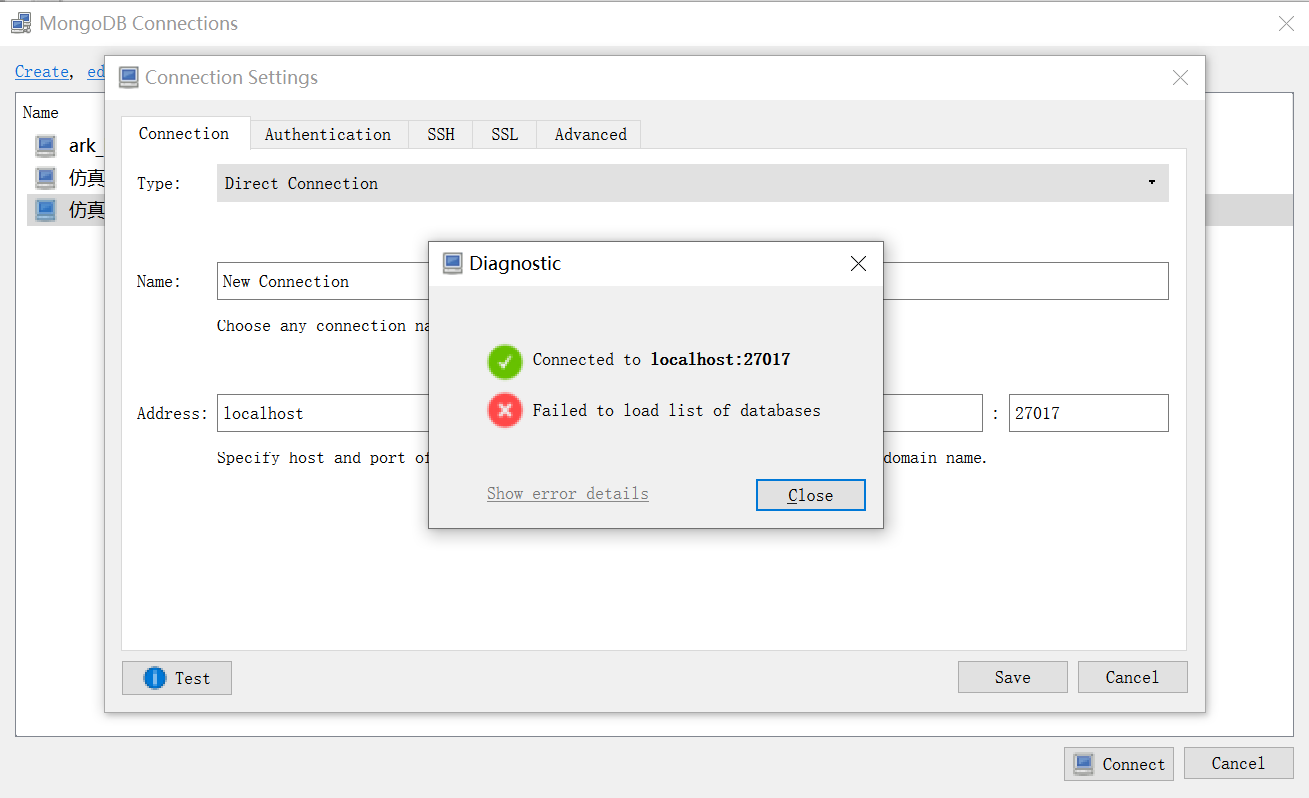The width and height of the screenshot is (1309, 798).
Task: Click the red failure X icon
Action: point(505,410)
